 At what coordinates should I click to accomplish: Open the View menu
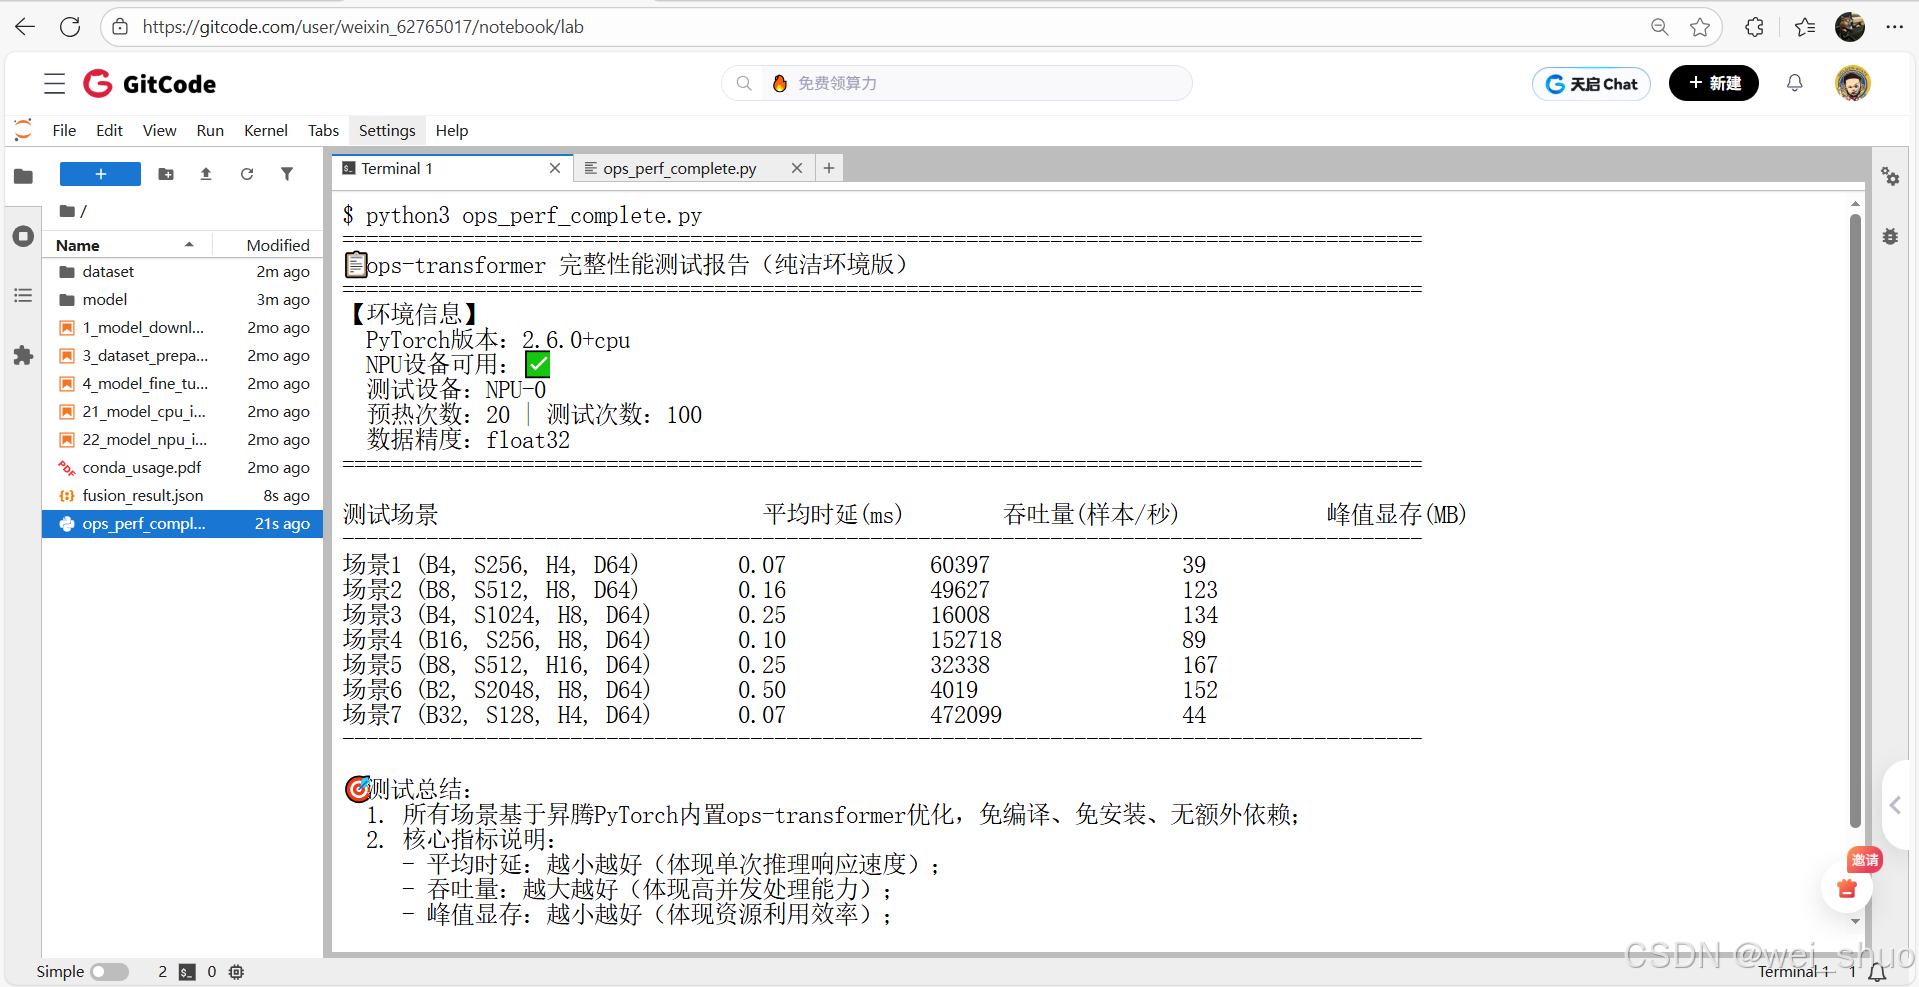(159, 130)
